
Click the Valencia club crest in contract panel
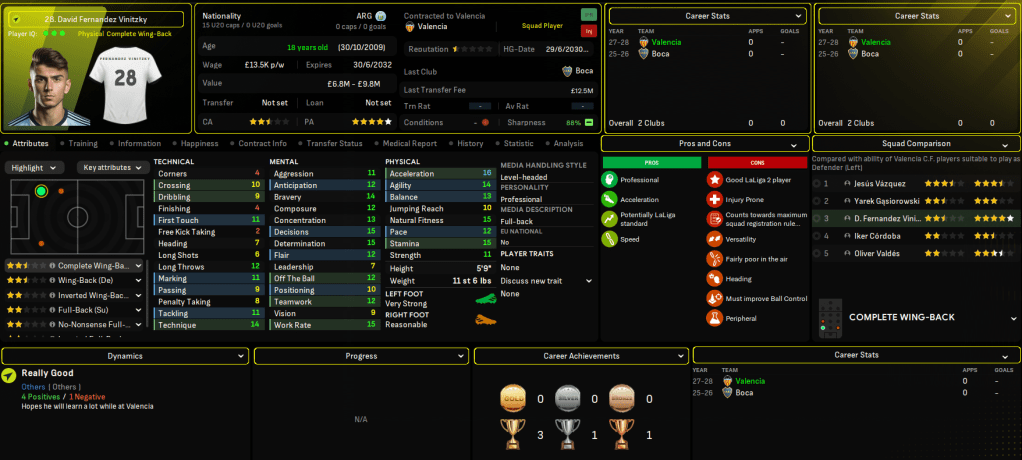(410, 27)
